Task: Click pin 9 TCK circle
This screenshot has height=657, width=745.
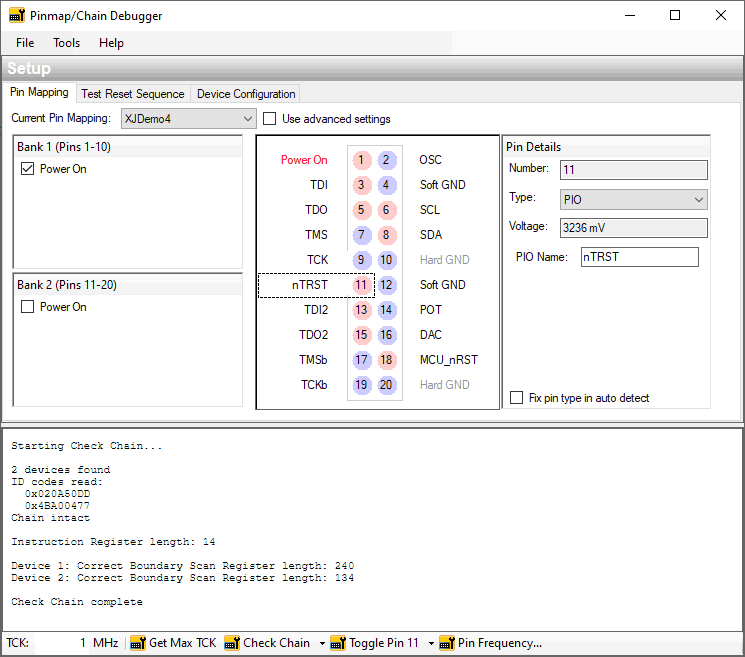Action: click(x=361, y=260)
